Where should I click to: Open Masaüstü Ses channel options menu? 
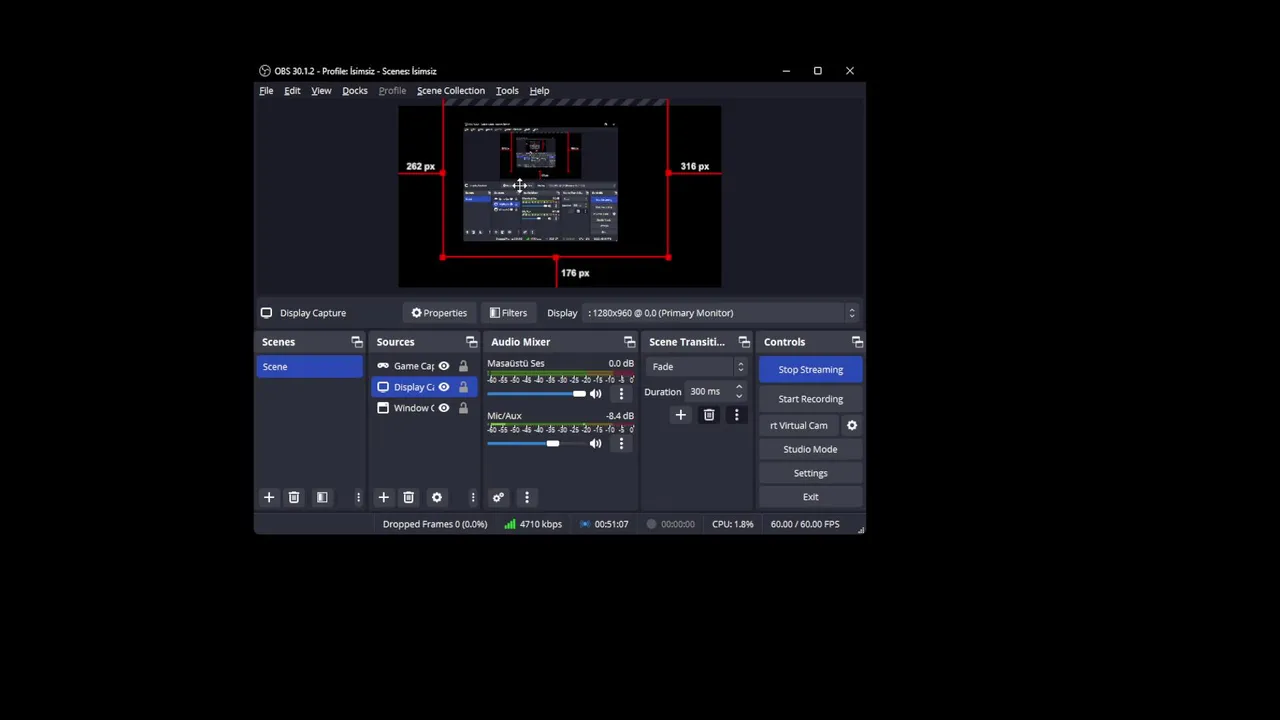coord(621,393)
